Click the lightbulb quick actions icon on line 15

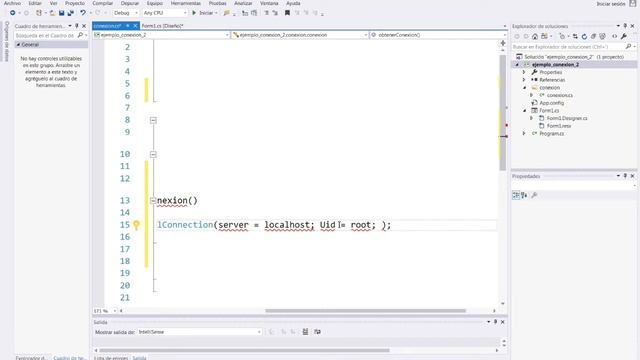pyautogui.click(x=136, y=225)
